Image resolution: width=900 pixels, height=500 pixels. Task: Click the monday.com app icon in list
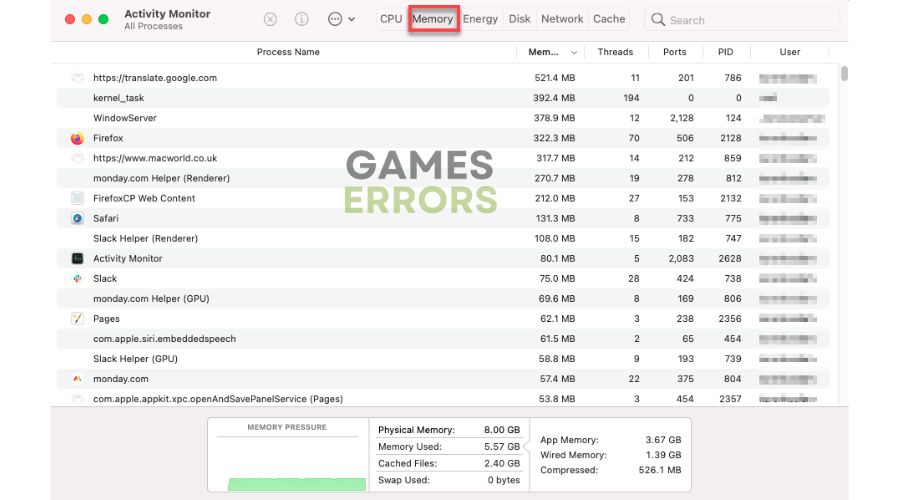tap(77, 379)
